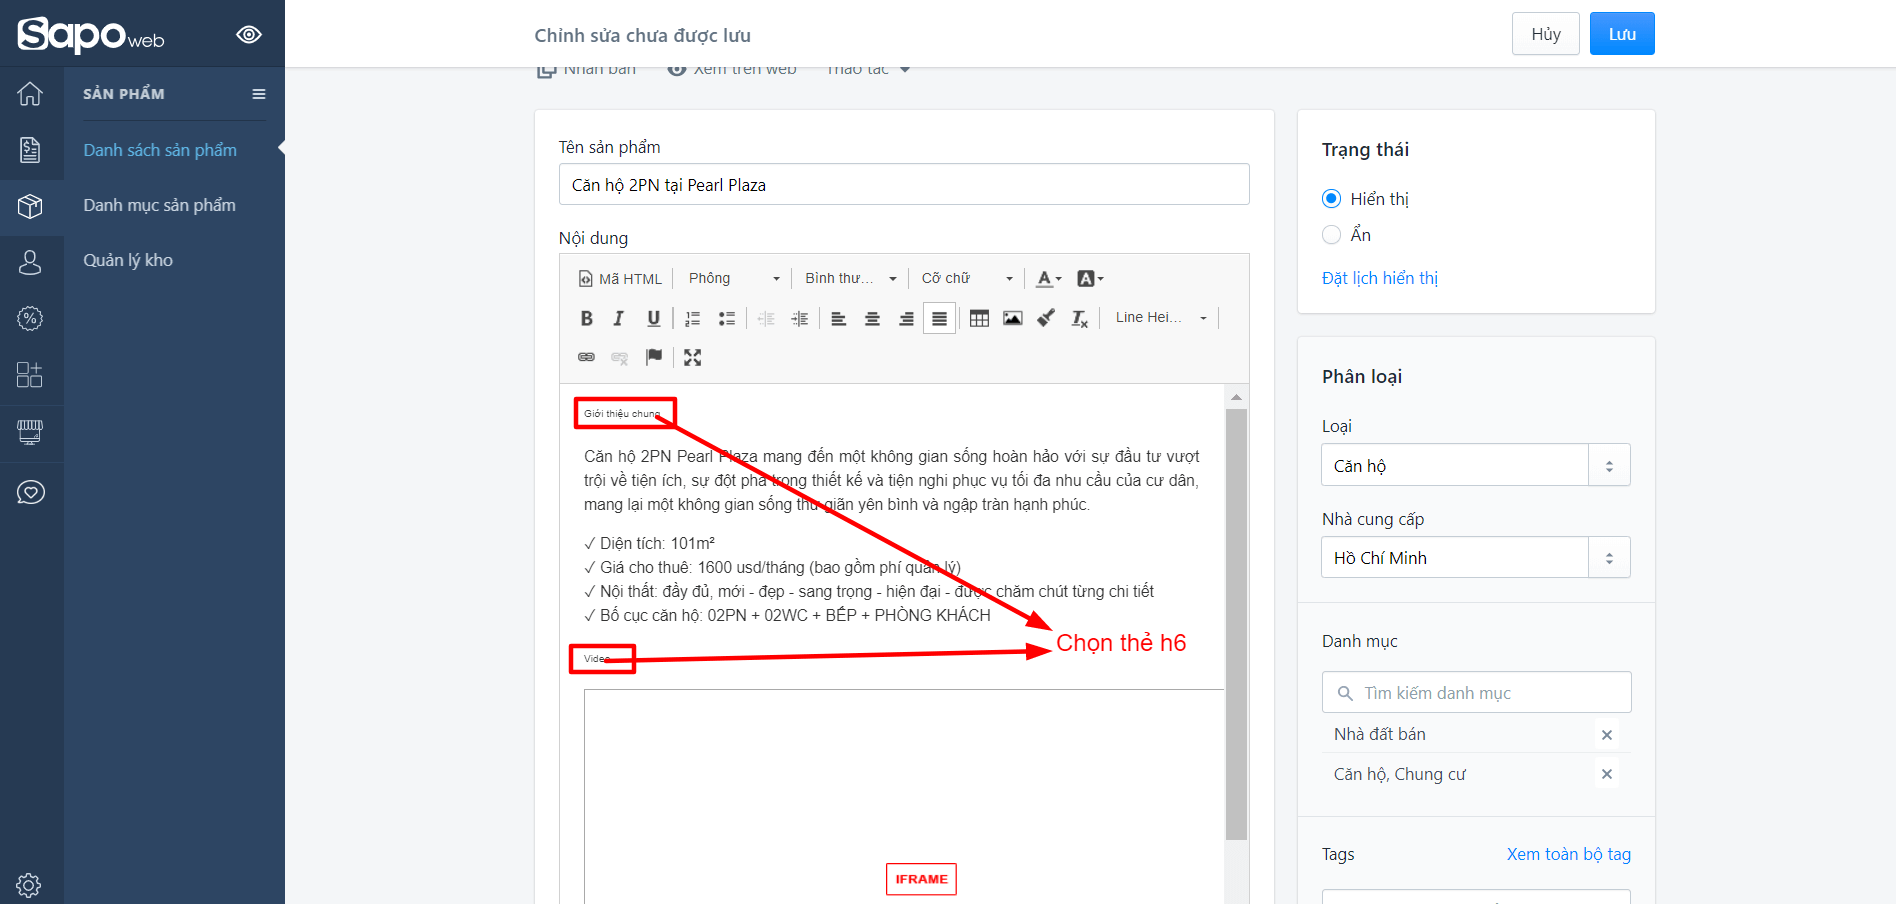Open the Bình thường format dropdown

(x=851, y=278)
